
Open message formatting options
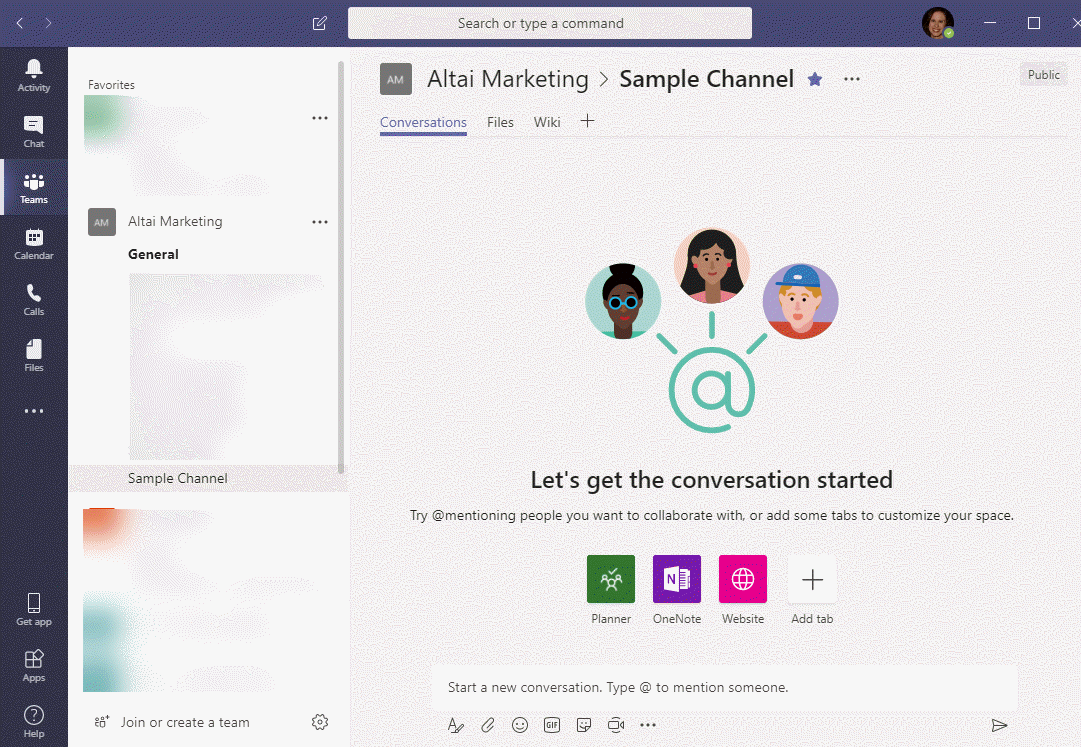point(456,725)
